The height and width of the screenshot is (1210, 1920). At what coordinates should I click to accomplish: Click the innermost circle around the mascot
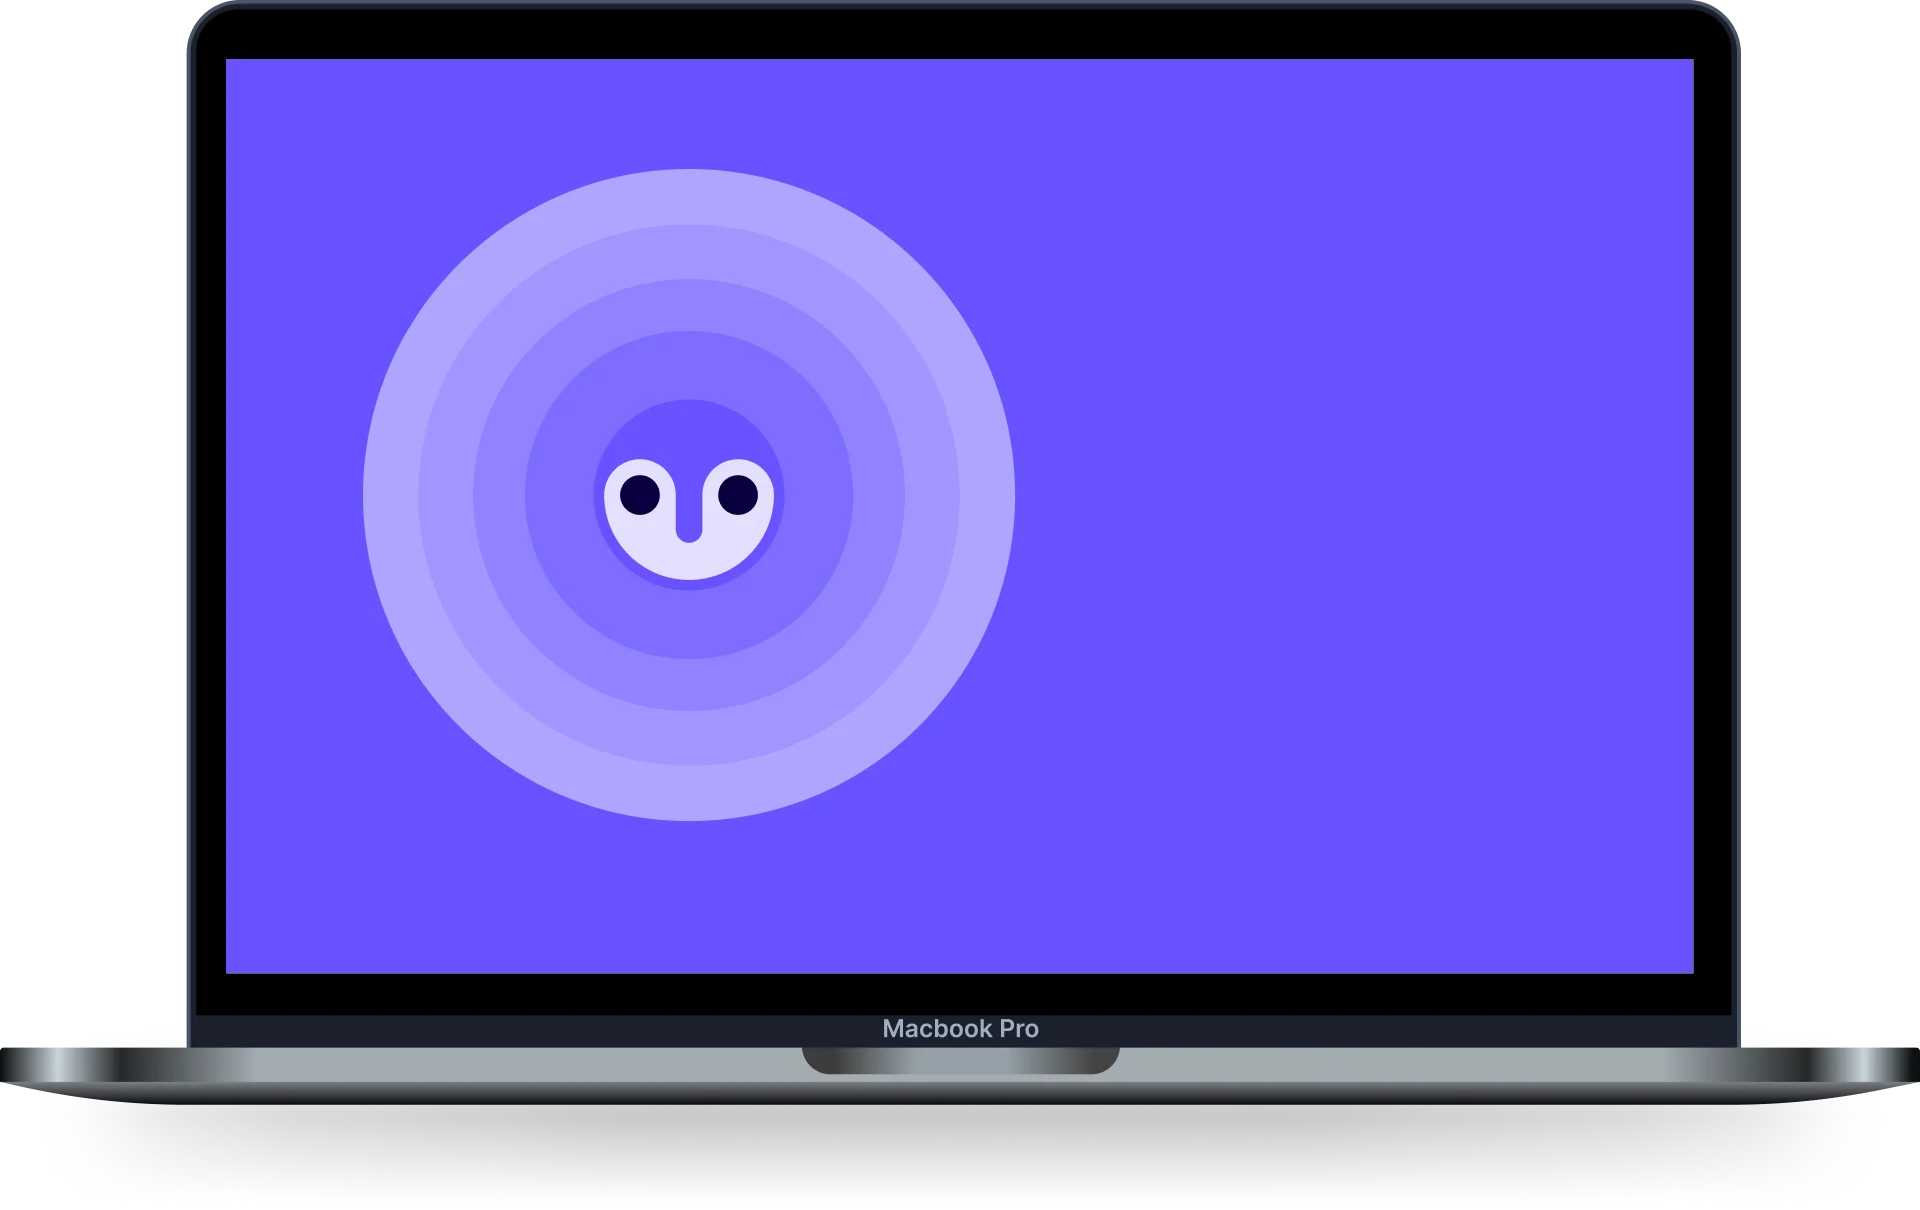click(x=690, y=425)
